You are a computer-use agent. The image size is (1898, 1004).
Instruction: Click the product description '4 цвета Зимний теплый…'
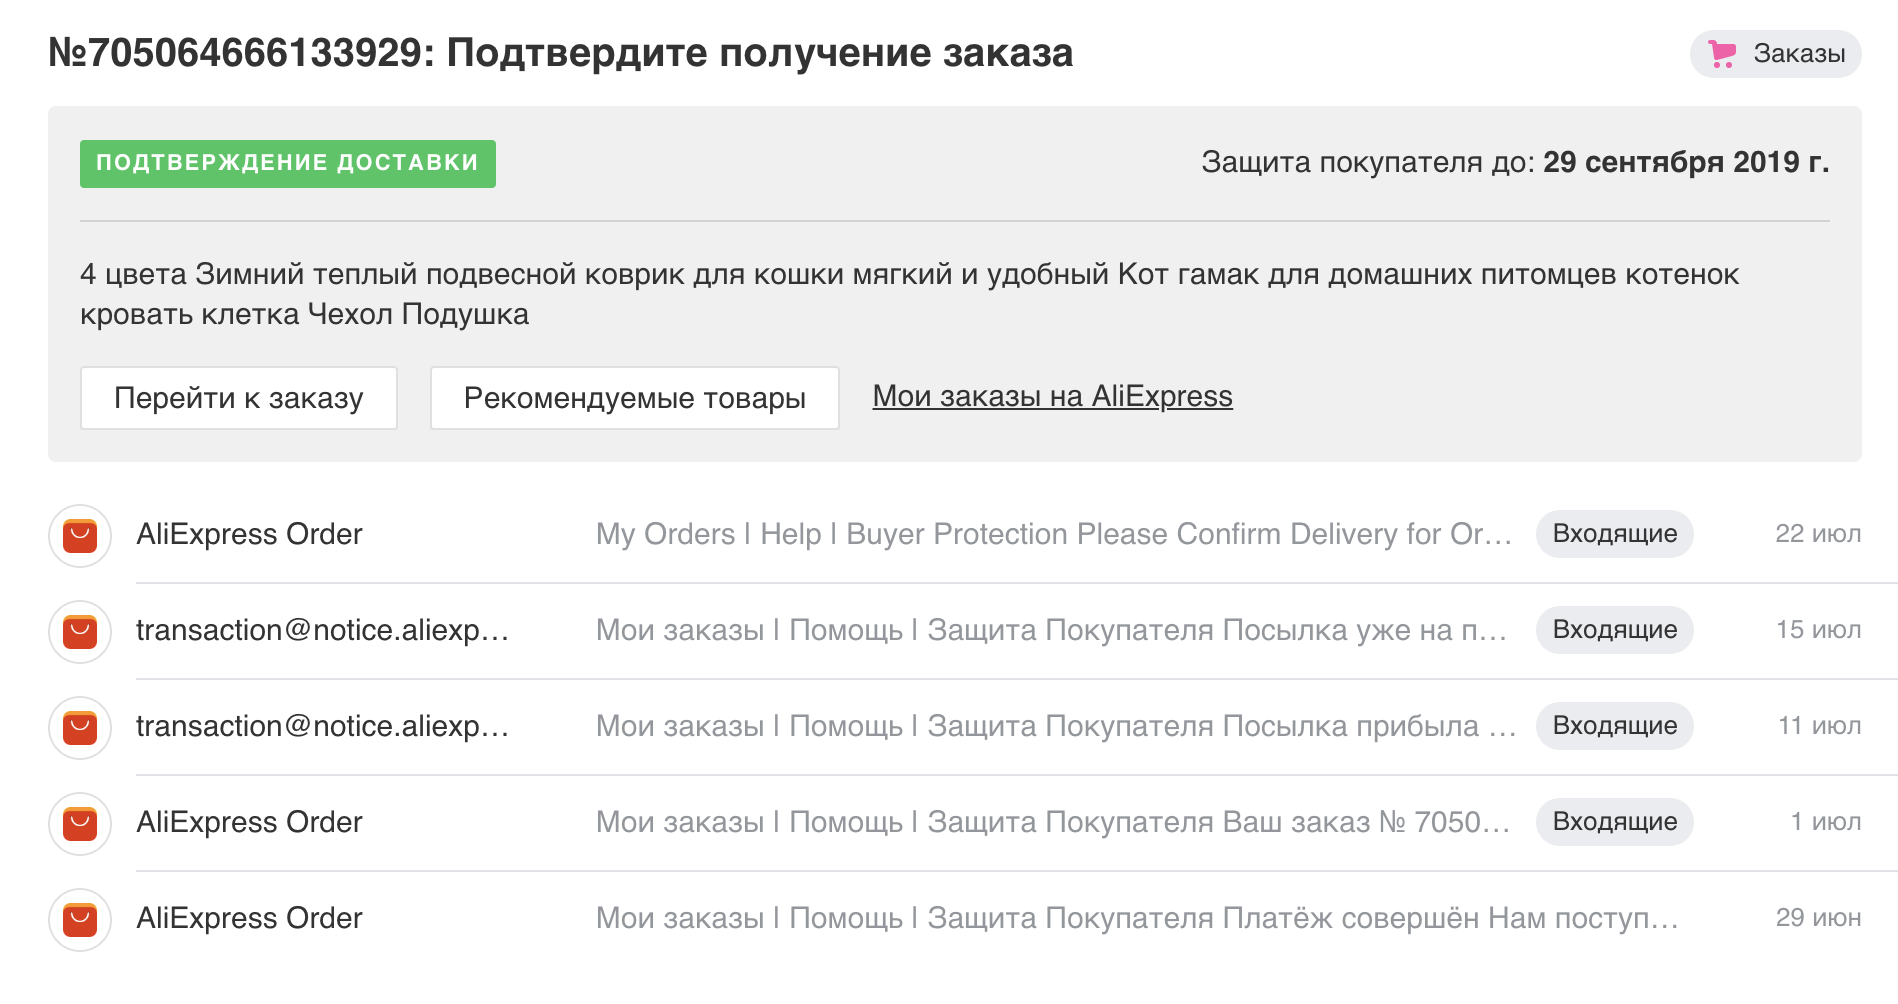909,294
